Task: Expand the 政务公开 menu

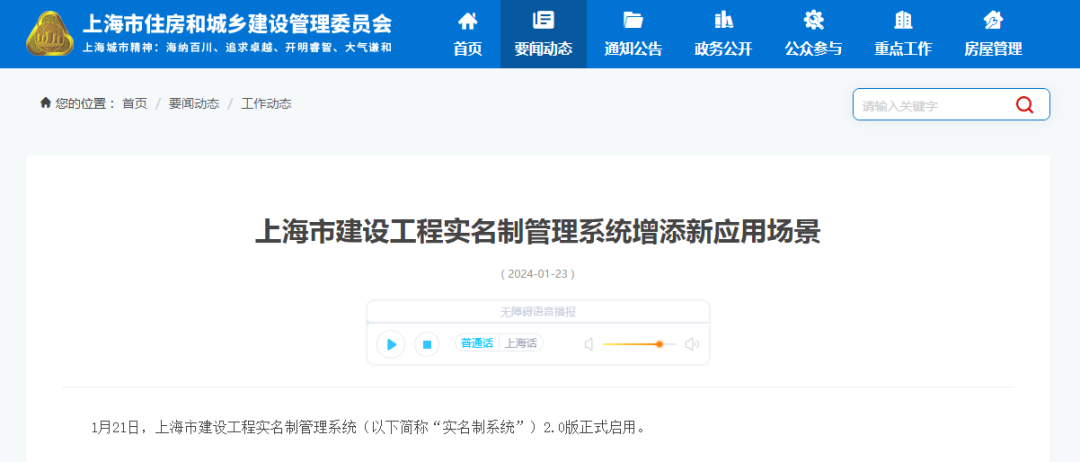Action: (x=723, y=34)
